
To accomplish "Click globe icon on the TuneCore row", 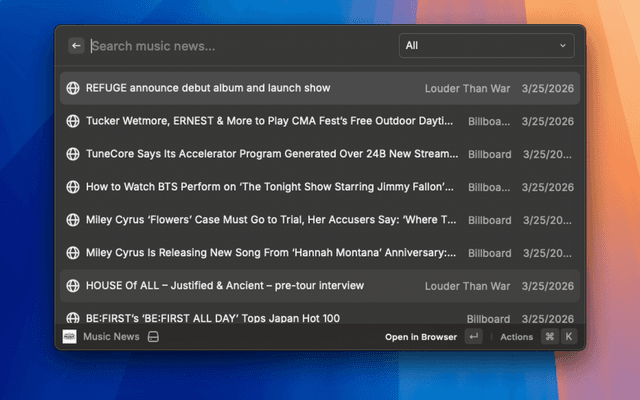I will [72, 154].
